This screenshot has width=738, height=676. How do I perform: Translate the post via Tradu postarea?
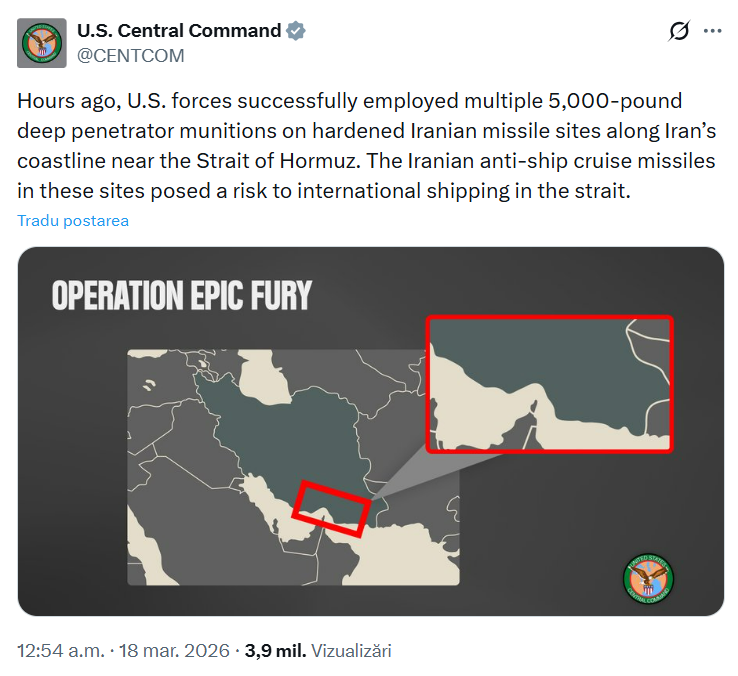[x=73, y=220]
